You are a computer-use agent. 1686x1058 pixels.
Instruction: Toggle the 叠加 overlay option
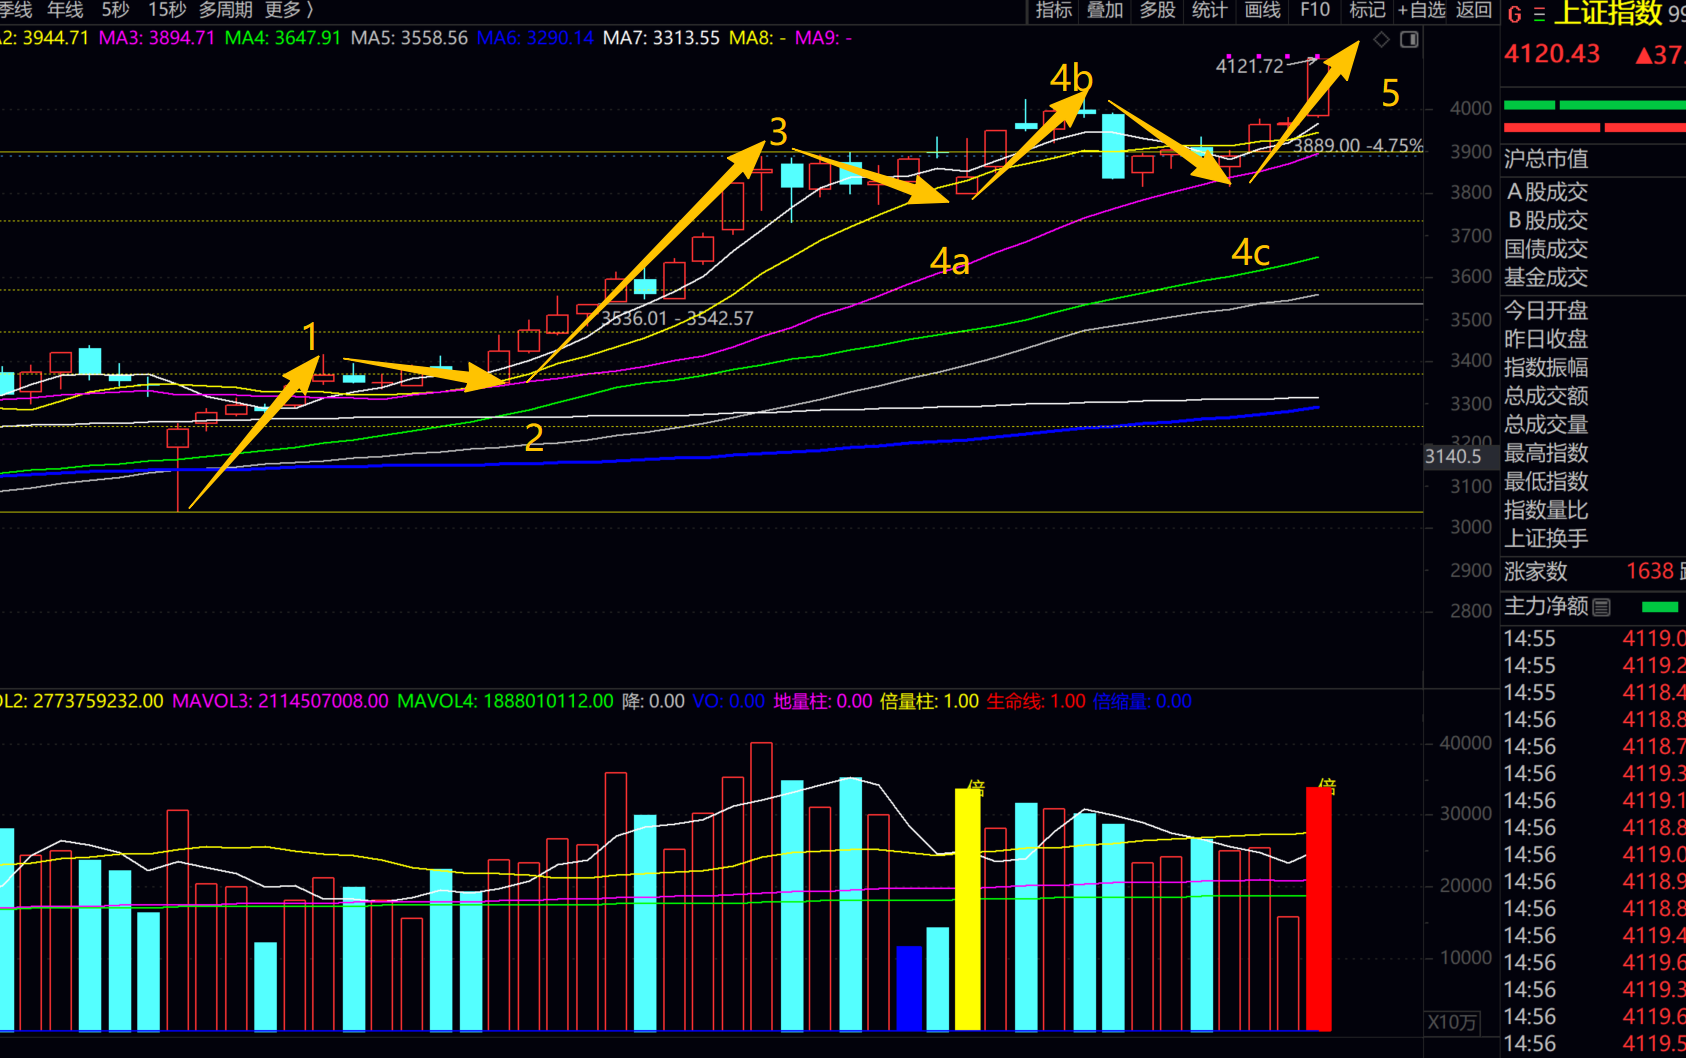click(1105, 10)
